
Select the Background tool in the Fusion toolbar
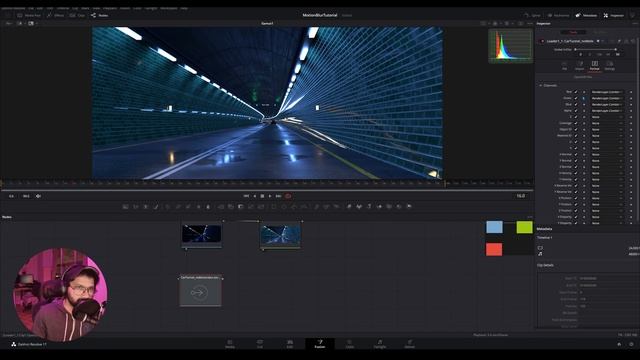tap(126, 207)
